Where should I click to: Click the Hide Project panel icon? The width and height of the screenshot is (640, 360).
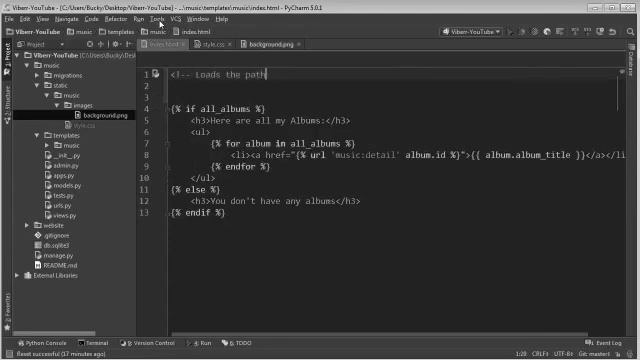pos(129,44)
